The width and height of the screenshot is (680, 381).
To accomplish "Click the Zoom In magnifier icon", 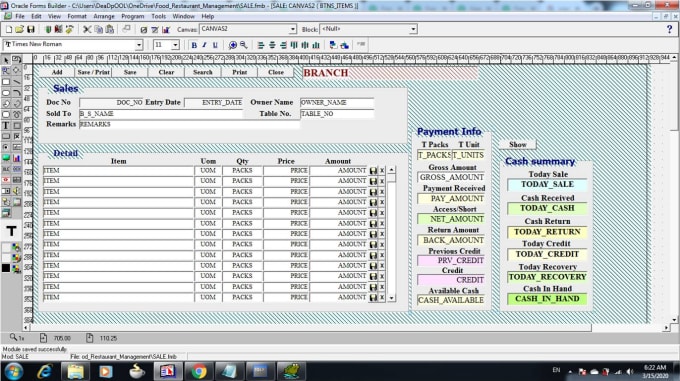I will click(233, 45).
